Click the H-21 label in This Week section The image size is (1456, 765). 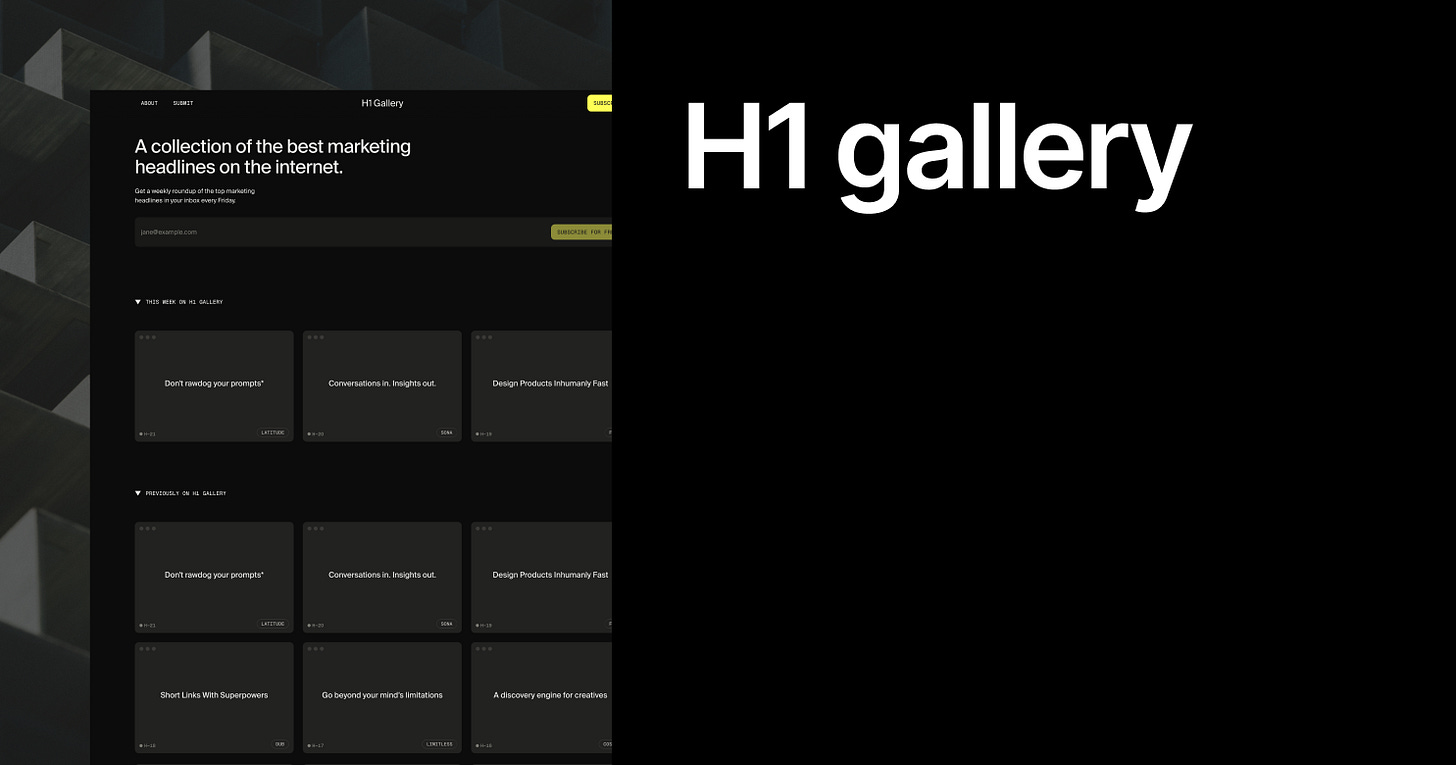click(148, 434)
